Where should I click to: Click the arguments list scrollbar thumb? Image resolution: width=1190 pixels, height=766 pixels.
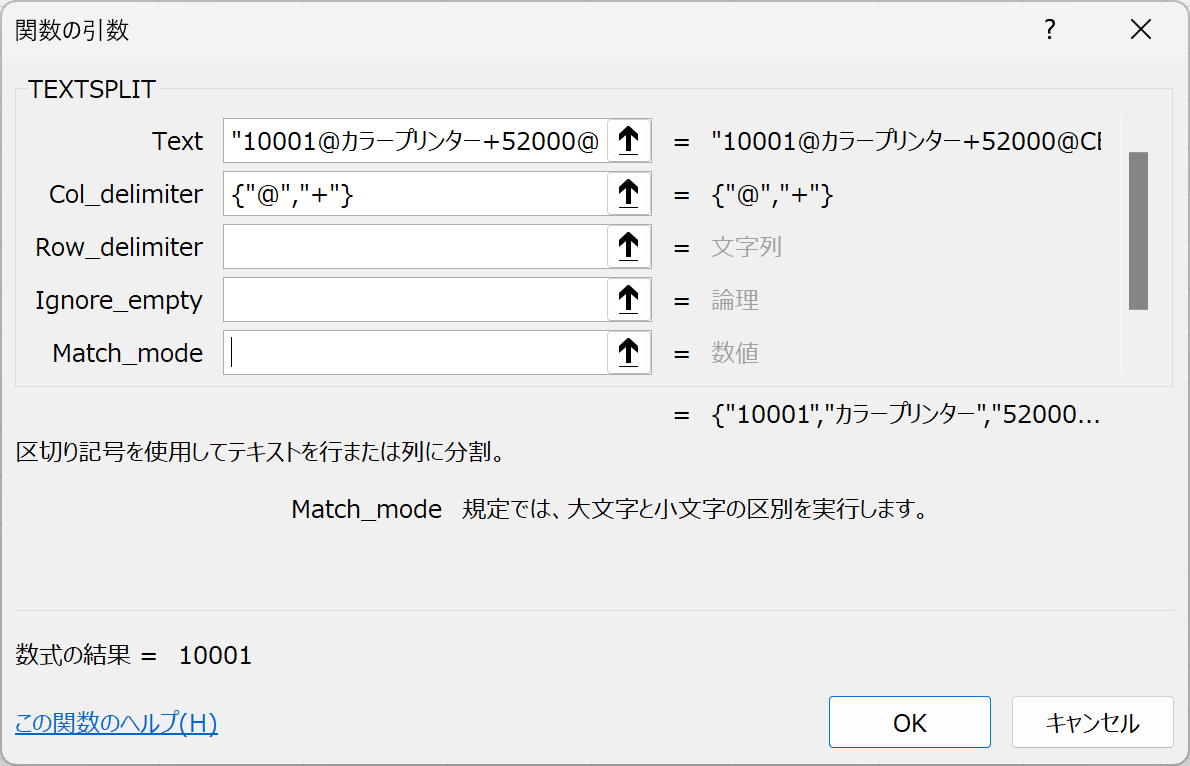1138,231
